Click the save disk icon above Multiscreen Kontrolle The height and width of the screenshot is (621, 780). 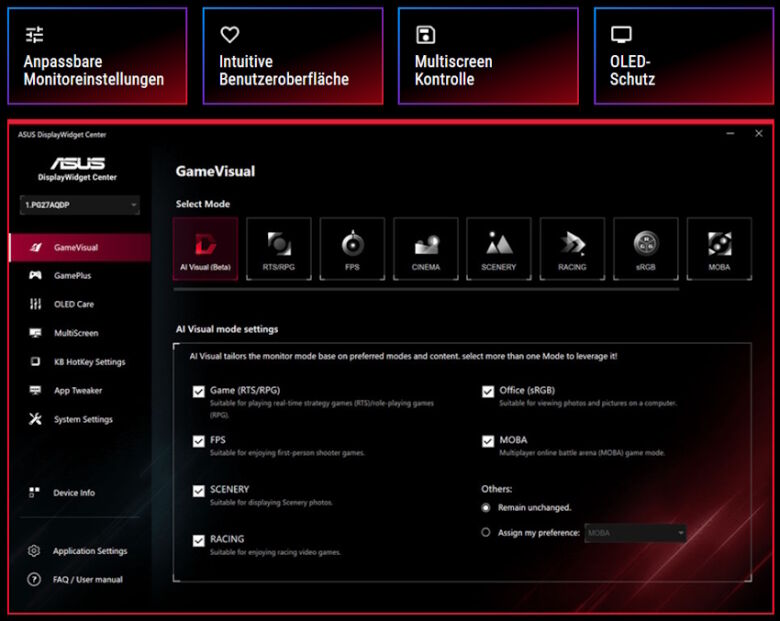[425, 35]
